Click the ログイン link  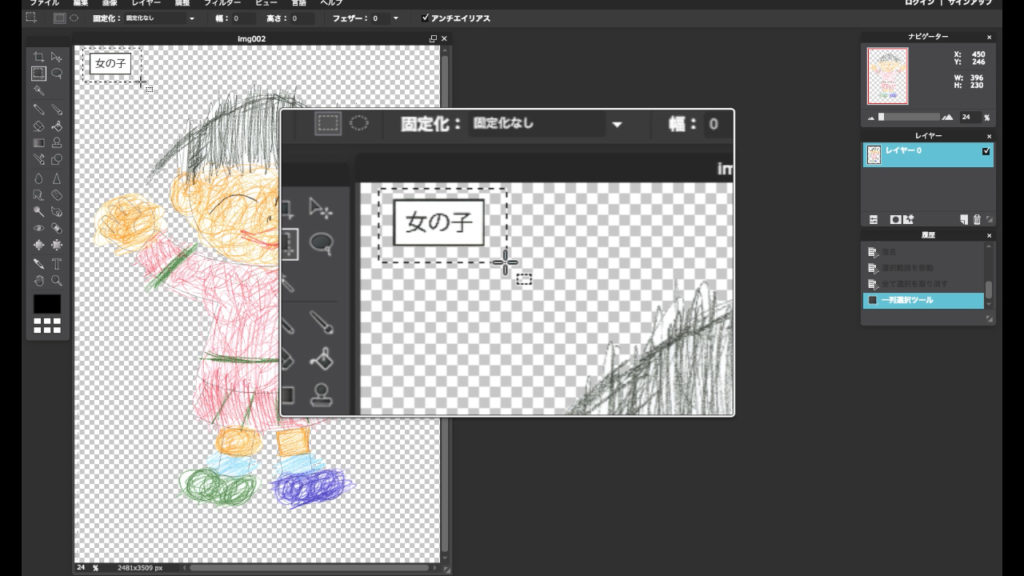pos(919,4)
